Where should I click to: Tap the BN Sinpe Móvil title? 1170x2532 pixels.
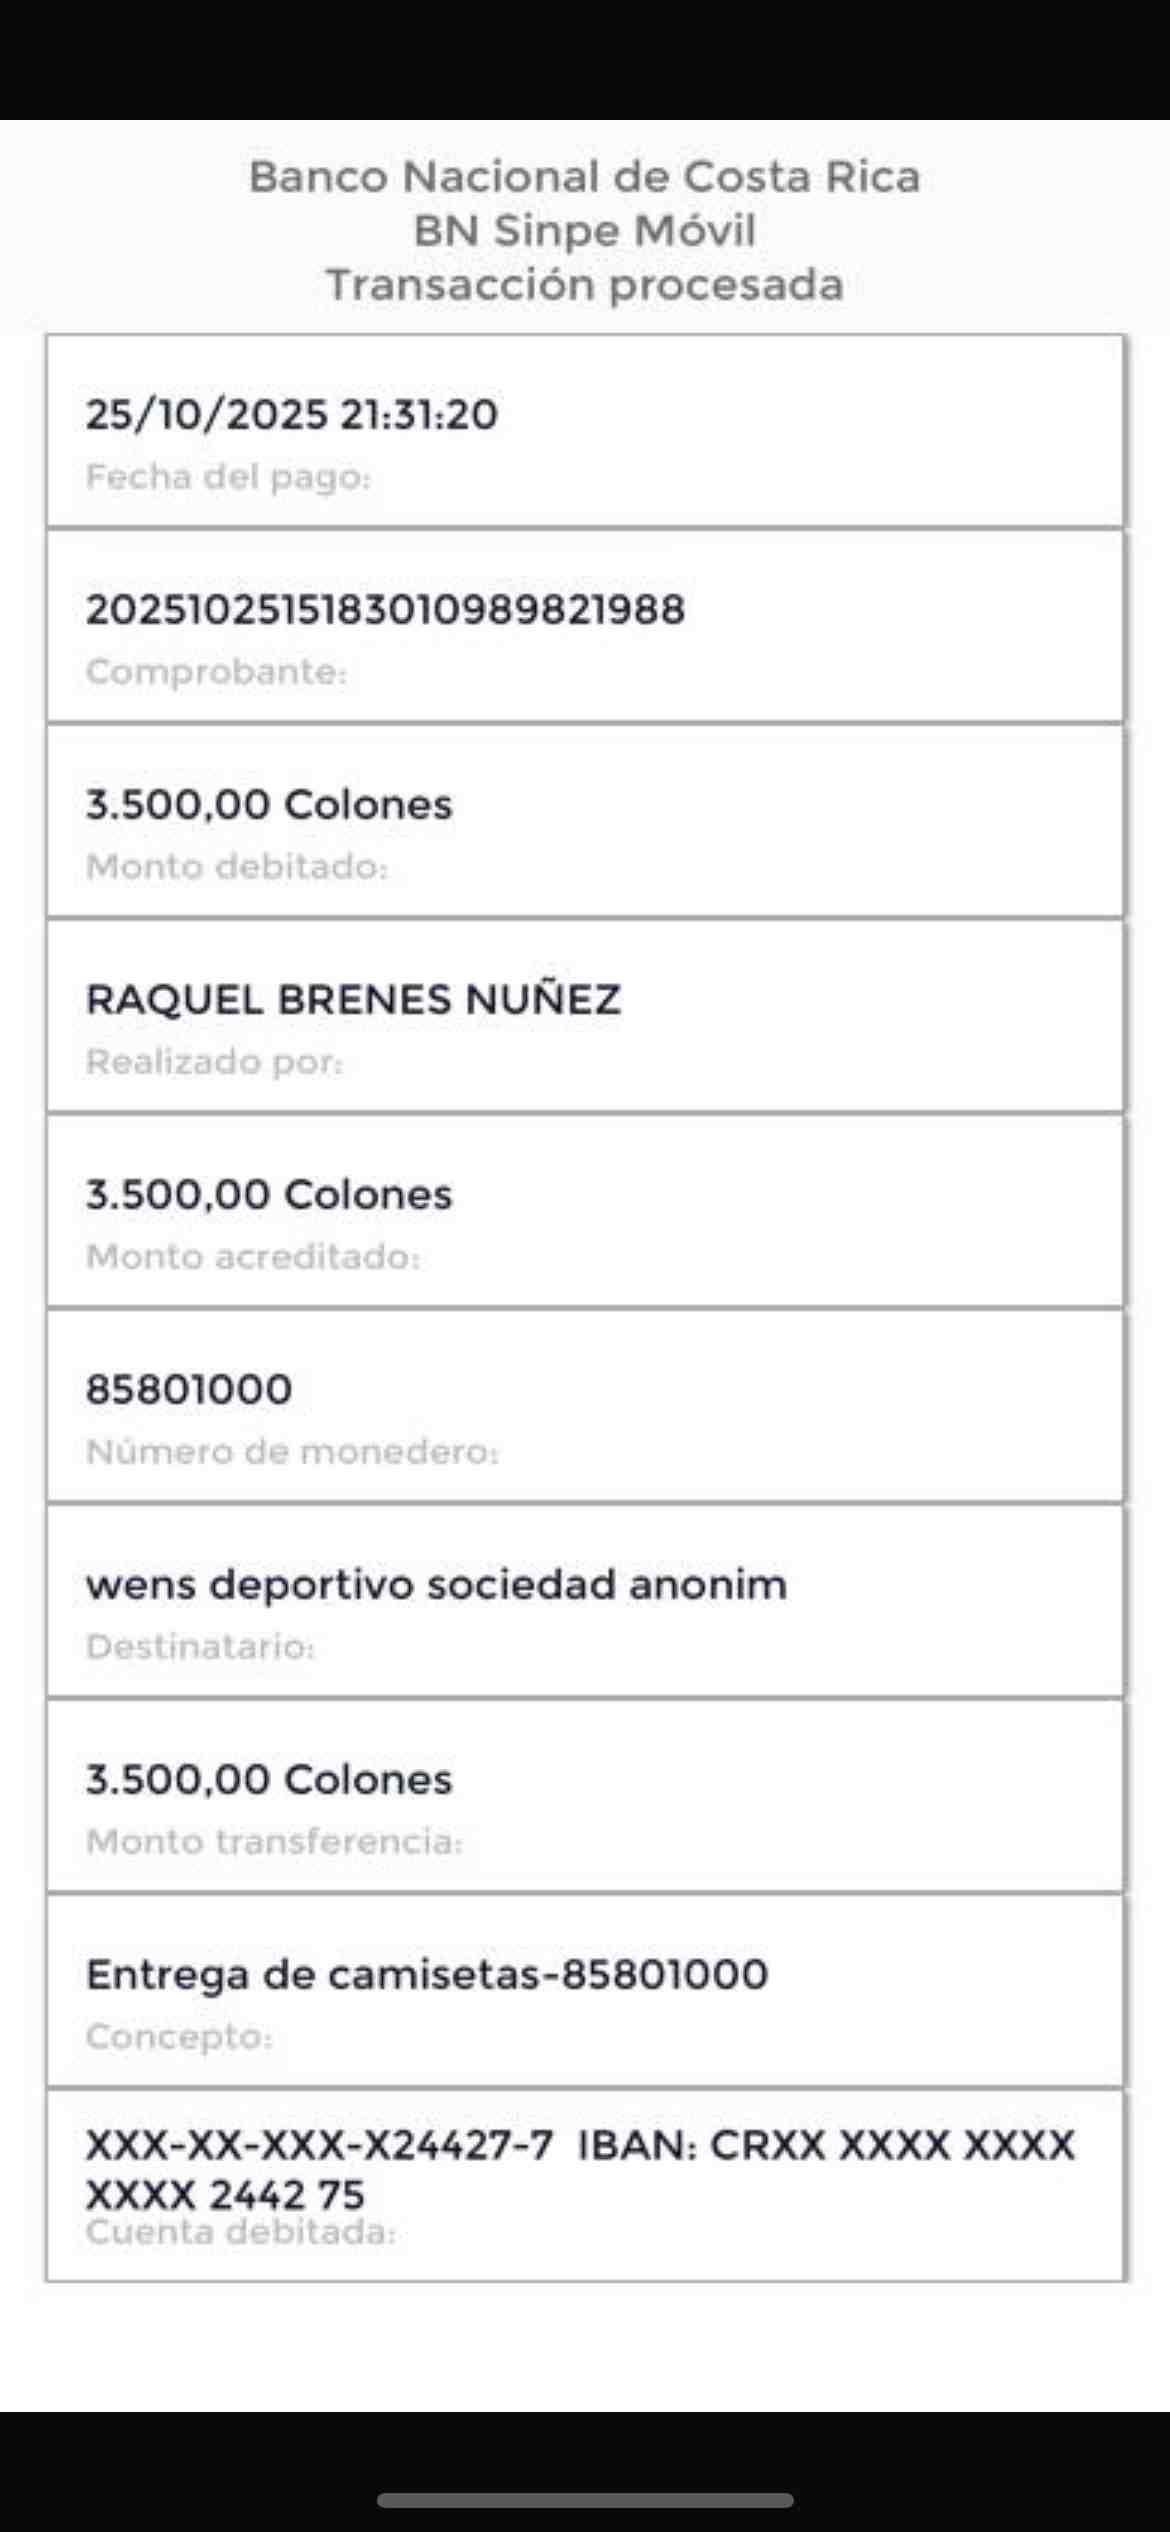(584, 231)
